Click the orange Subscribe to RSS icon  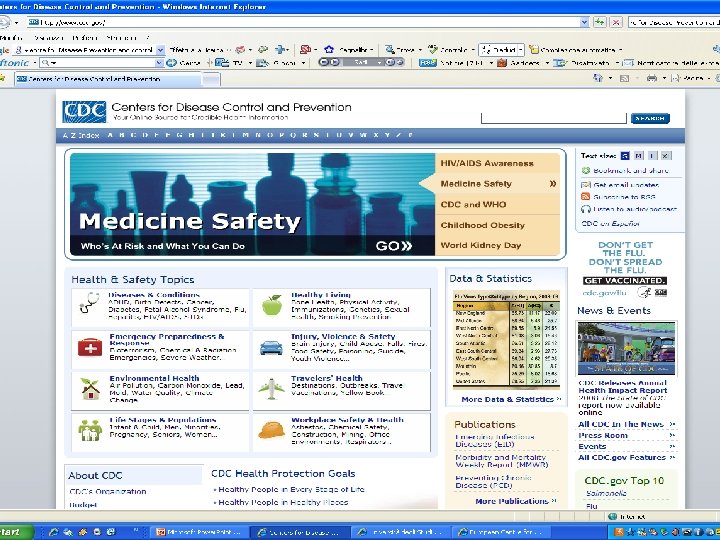tap(585, 197)
